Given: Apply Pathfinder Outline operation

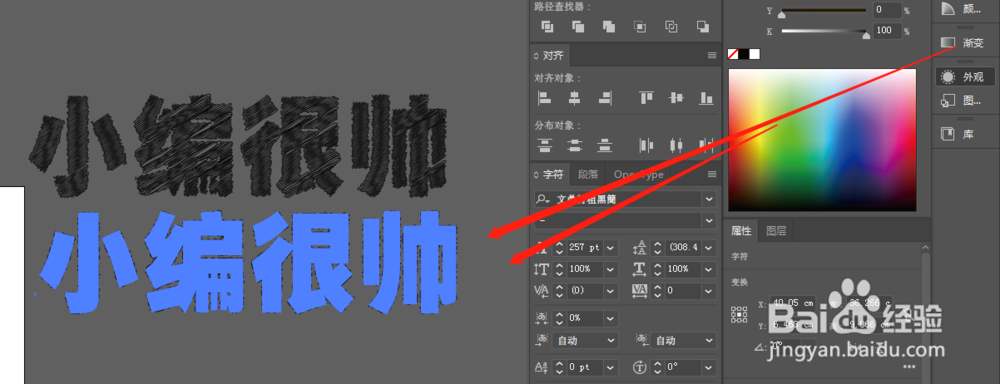Looking at the screenshot, I should point(671,26).
